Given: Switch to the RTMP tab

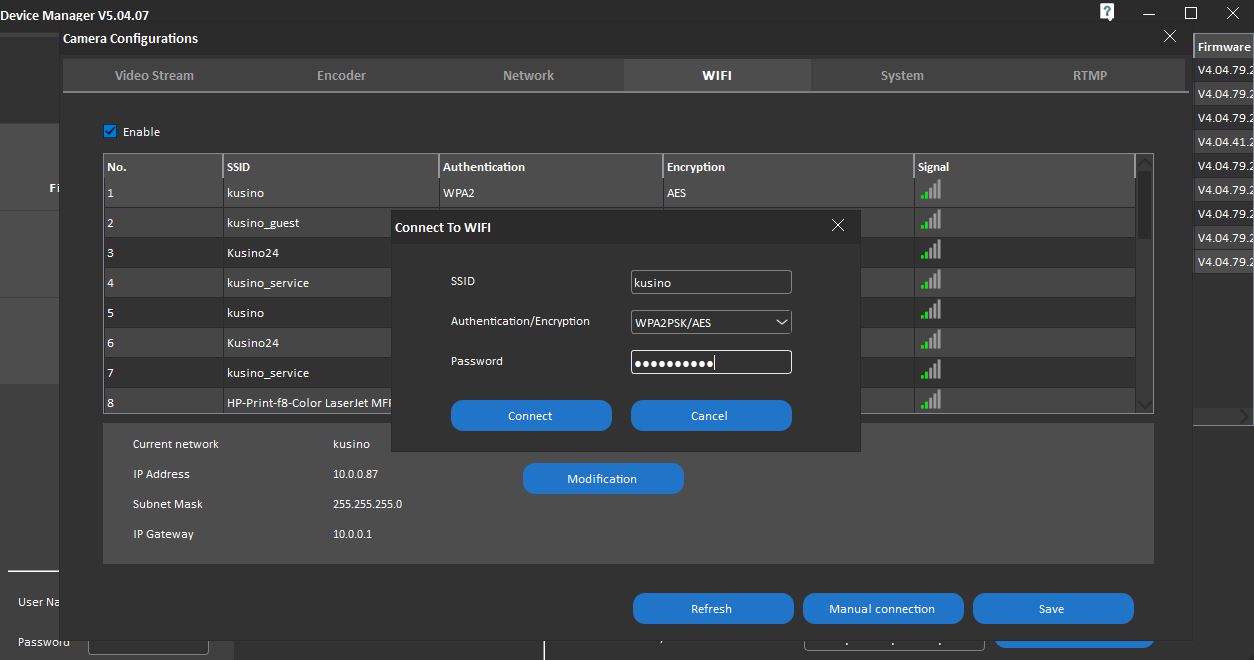Looking at the screenshot, I should 1090,75.
